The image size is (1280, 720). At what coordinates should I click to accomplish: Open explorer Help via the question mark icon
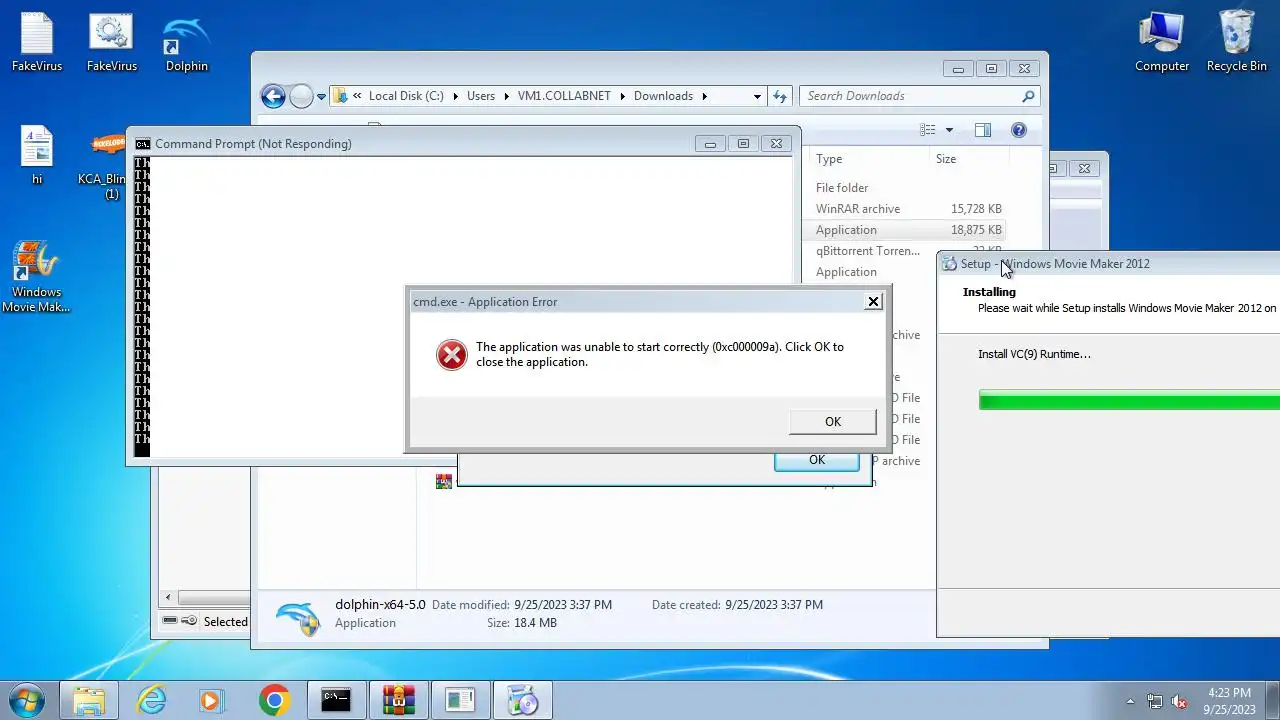[x=1019, y=130]
